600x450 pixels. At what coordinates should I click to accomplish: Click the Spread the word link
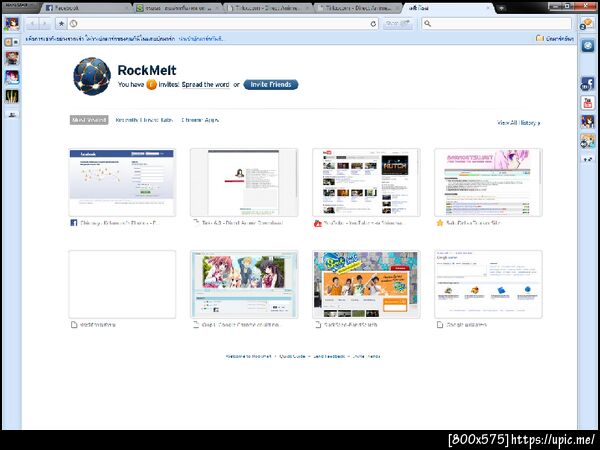205,85
